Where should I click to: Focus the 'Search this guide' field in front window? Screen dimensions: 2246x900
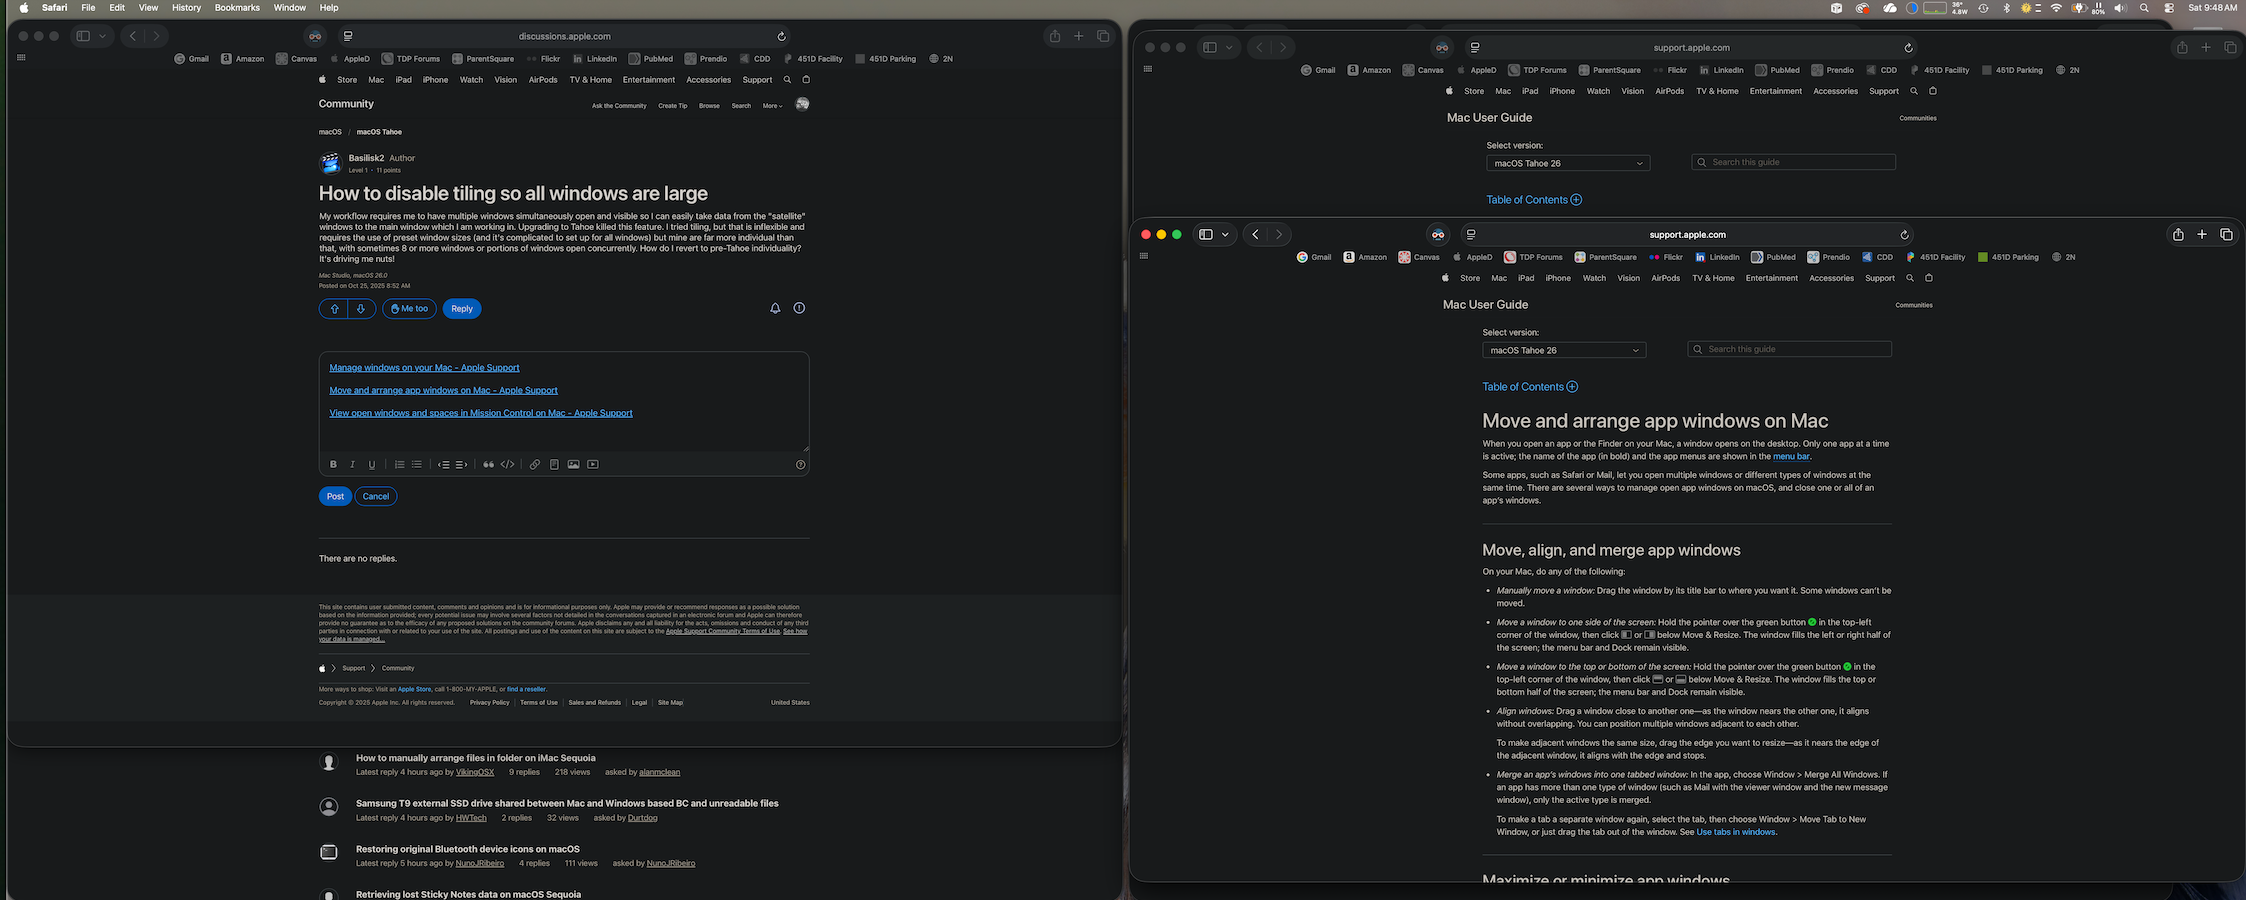tap(1789, 349)
